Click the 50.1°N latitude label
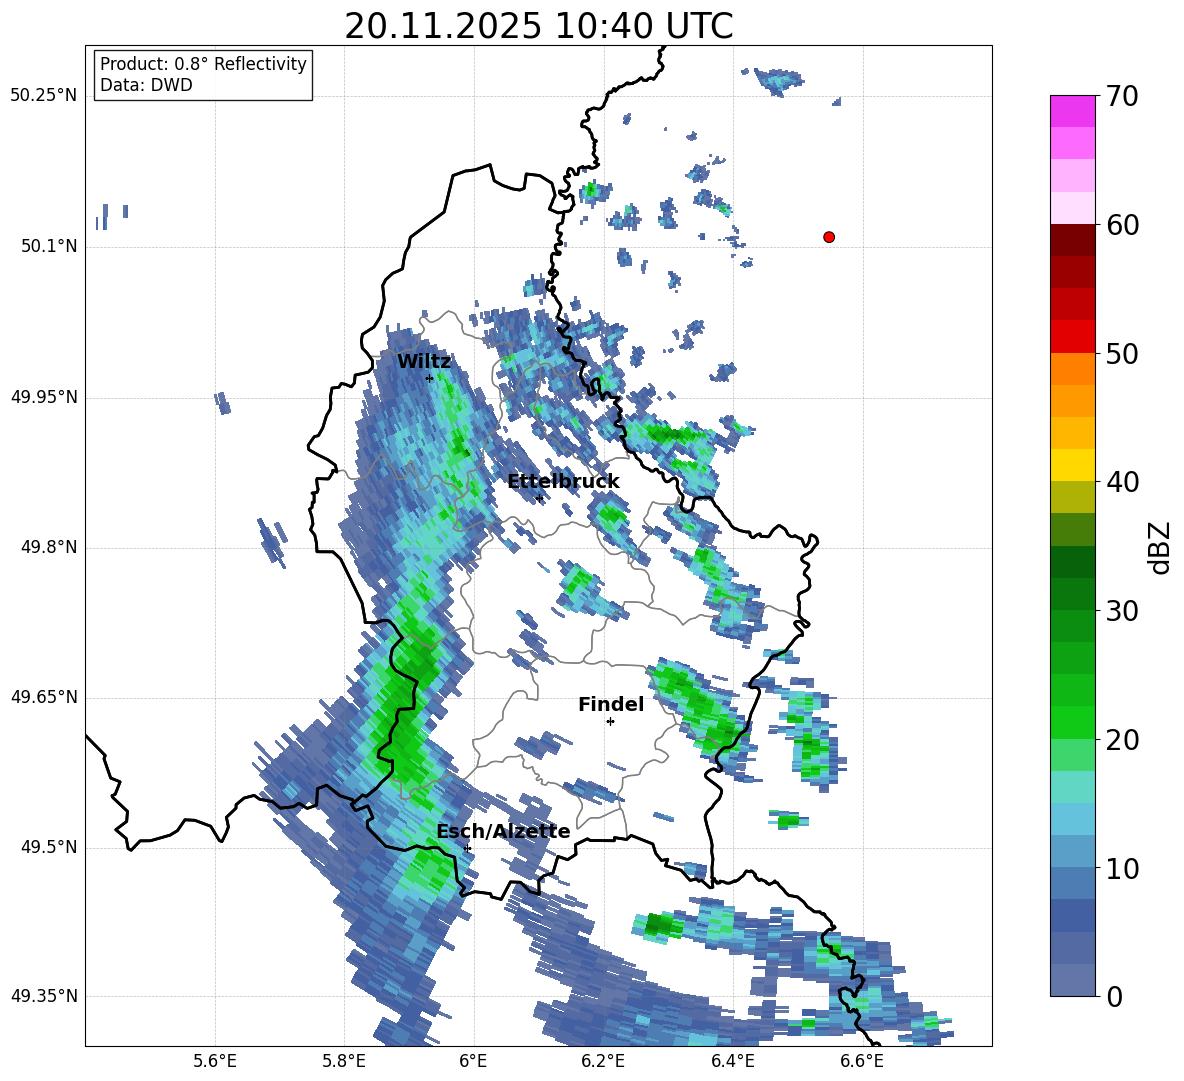Image resolution: width=1184 pixels, height=1081 pixels. 49,247
